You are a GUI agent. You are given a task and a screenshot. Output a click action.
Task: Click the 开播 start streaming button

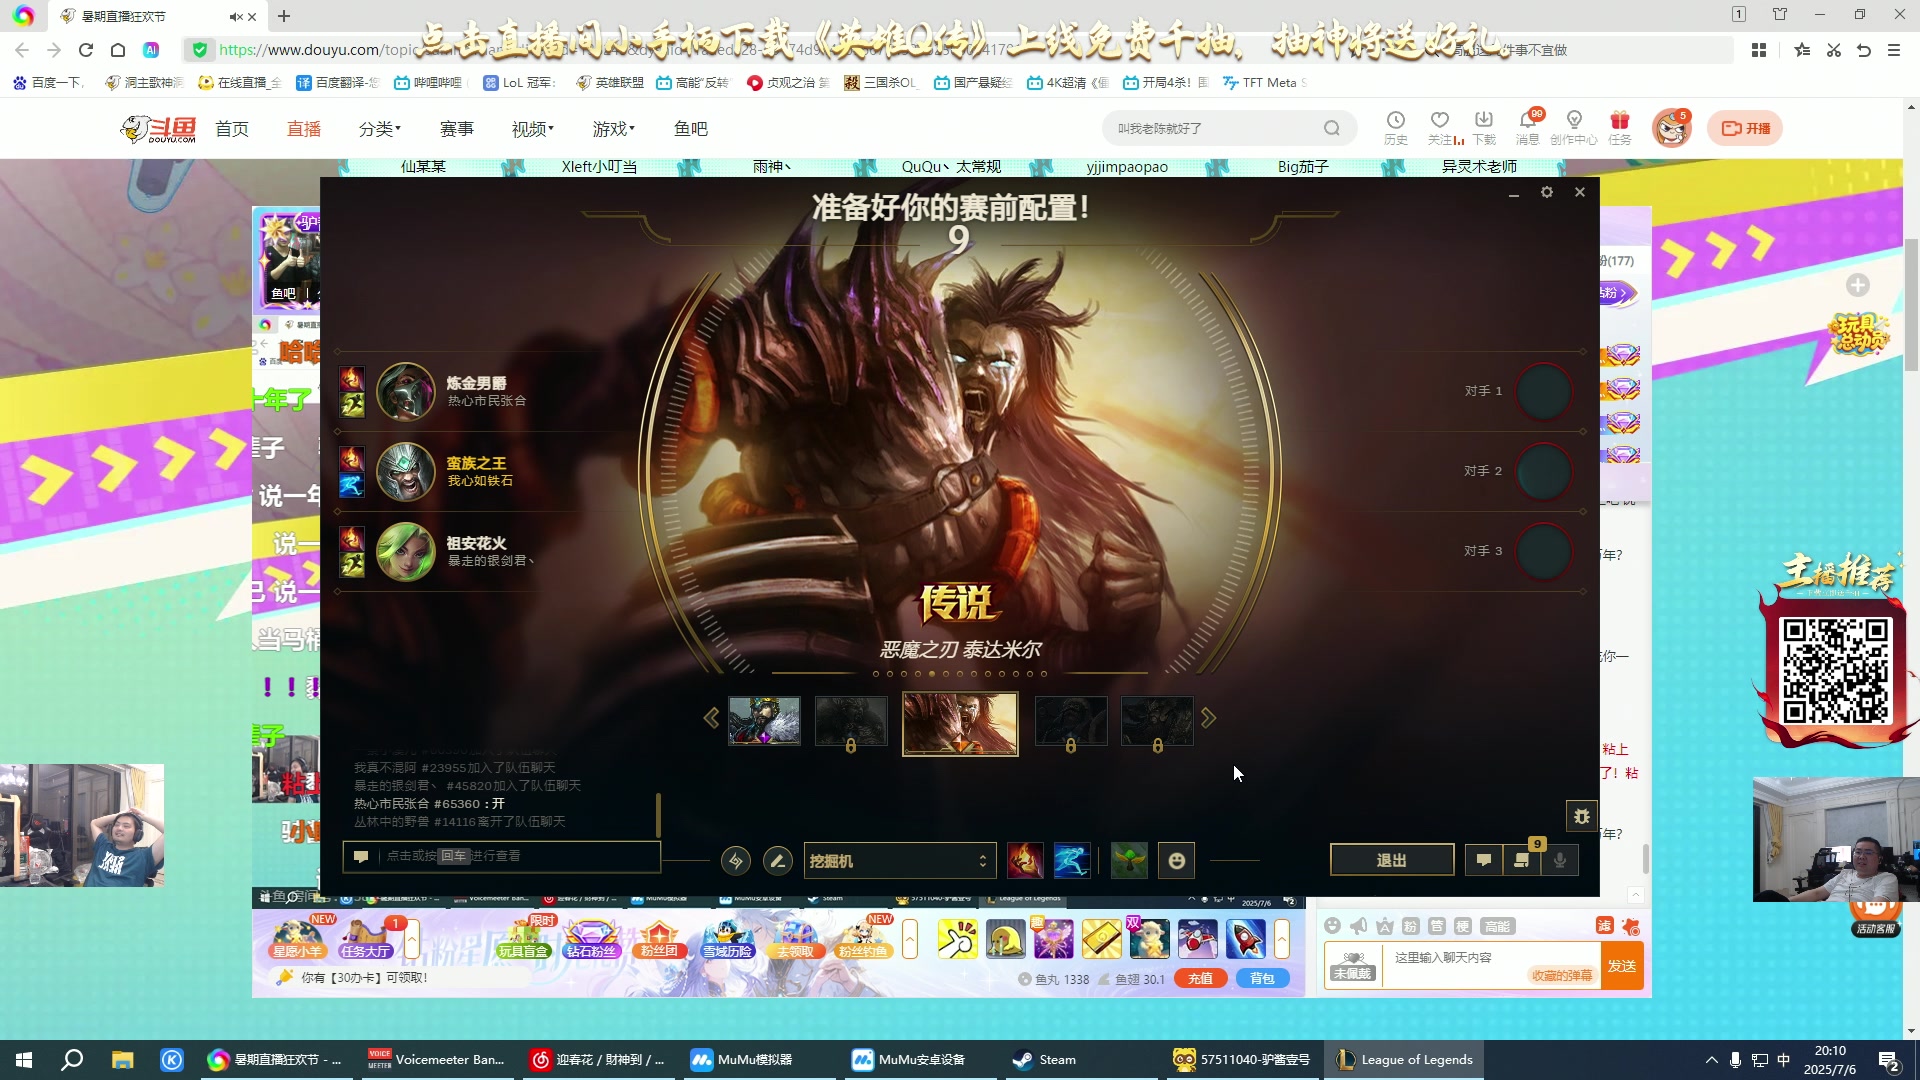tap(1745, 128)
